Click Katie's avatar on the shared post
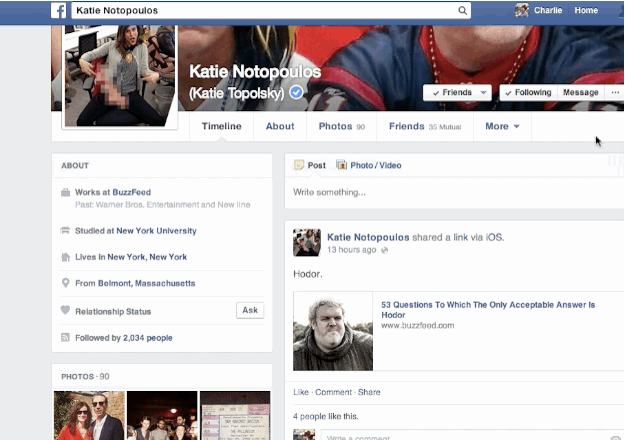Screen dimensions: 625x440 (x=307, y=243)
